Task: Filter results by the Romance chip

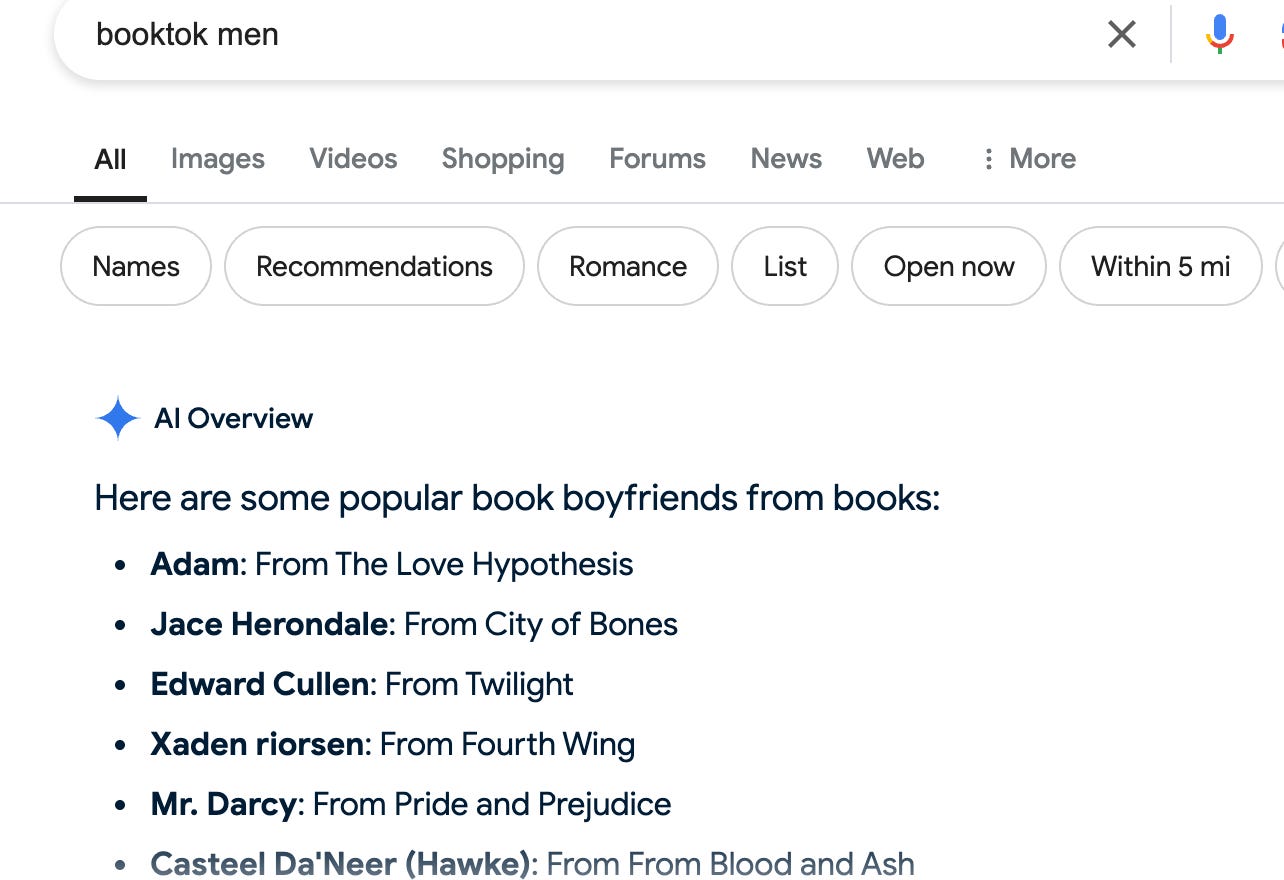Action: 628,266
